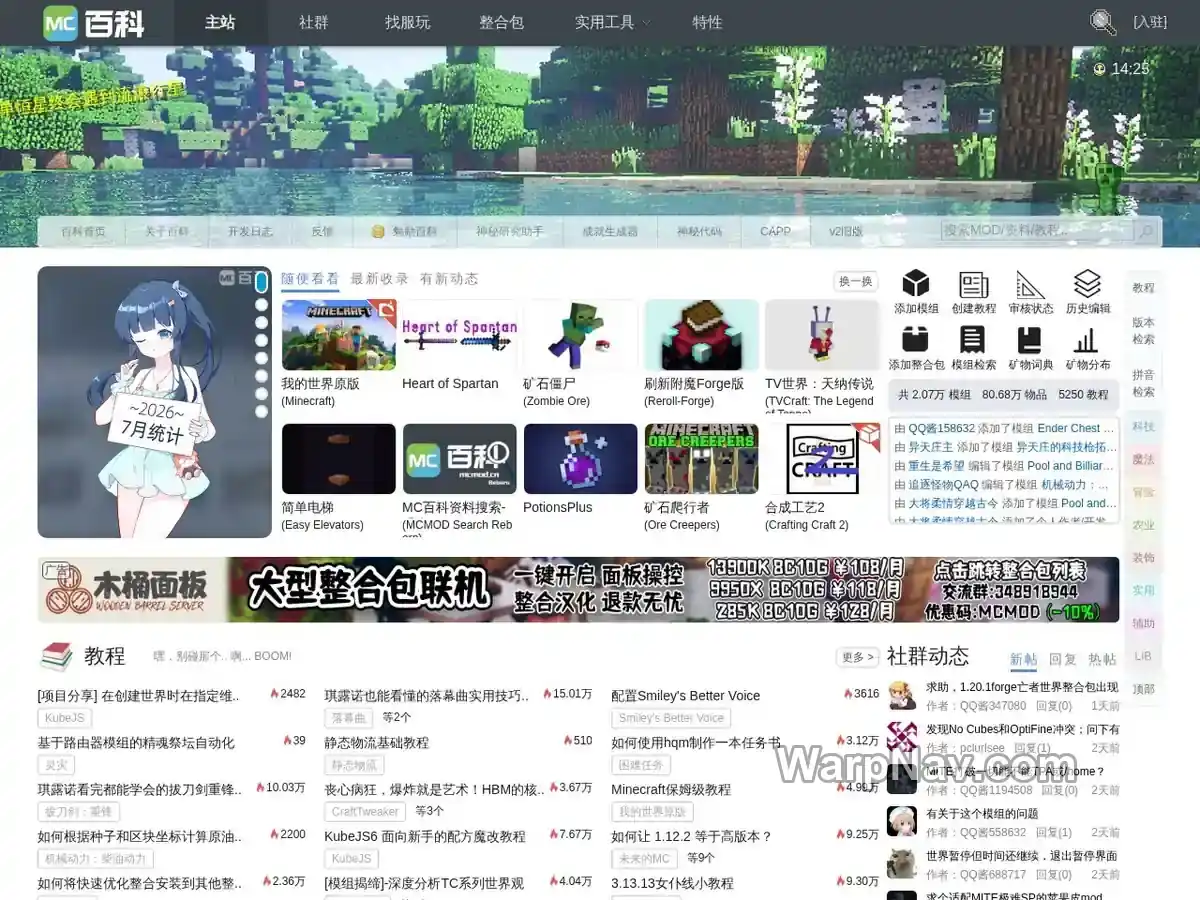
Task: Go to 主站 in top navigation
Action: [220, 22]
